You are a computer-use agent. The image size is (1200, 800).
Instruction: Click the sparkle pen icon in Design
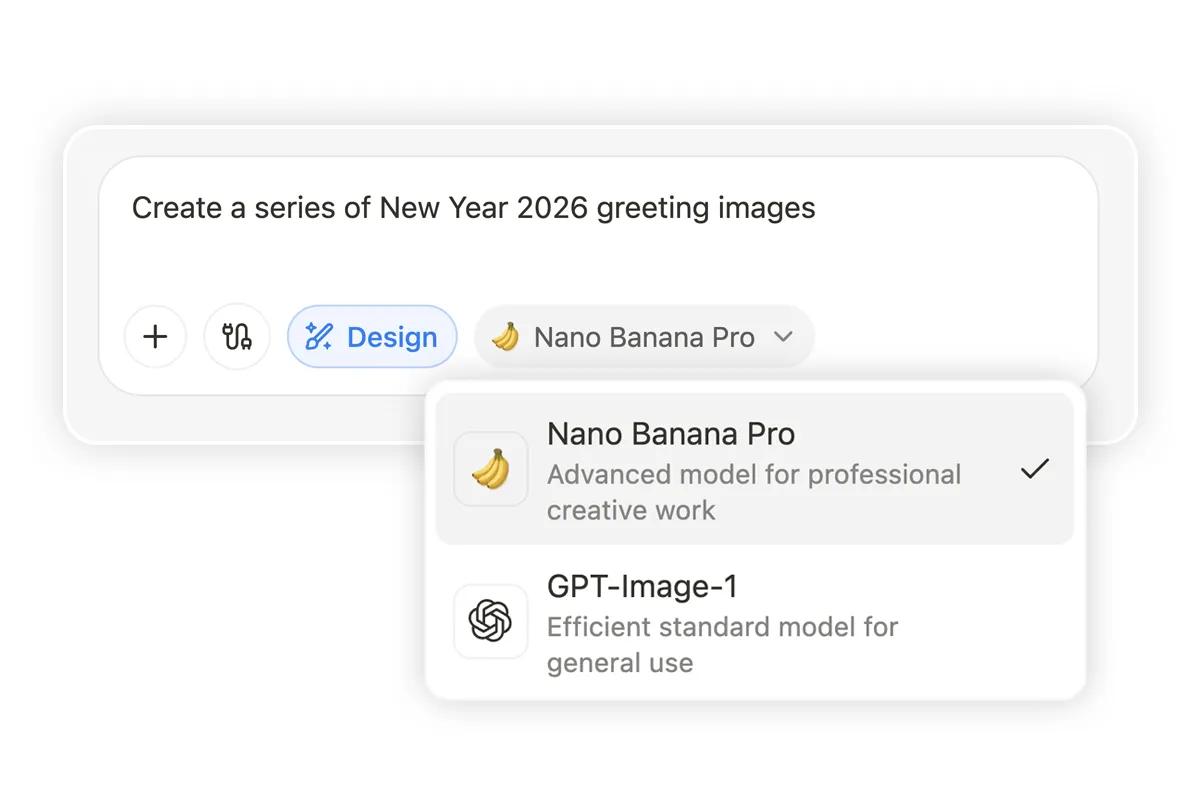pyautogui.click(x=319, y=337)
